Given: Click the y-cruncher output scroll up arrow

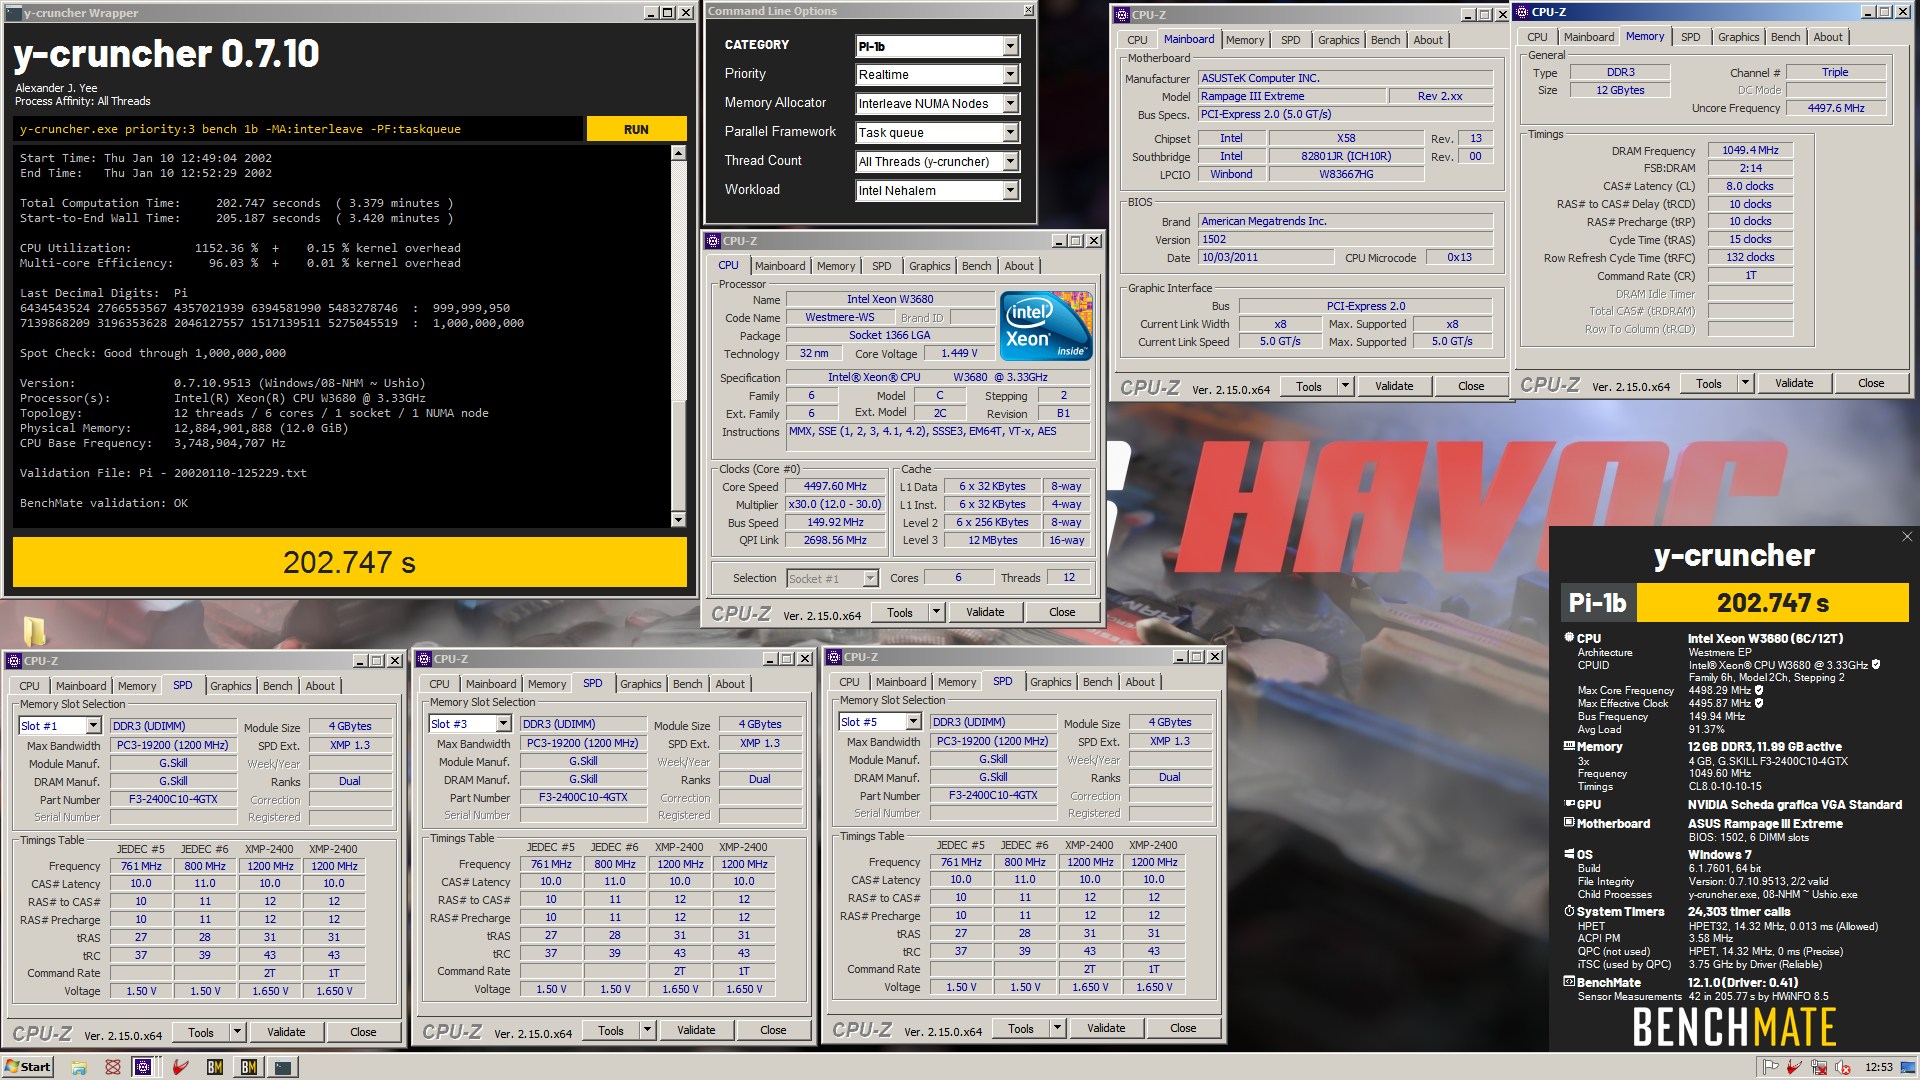Looking at the screenshot, I should [678, 153].
